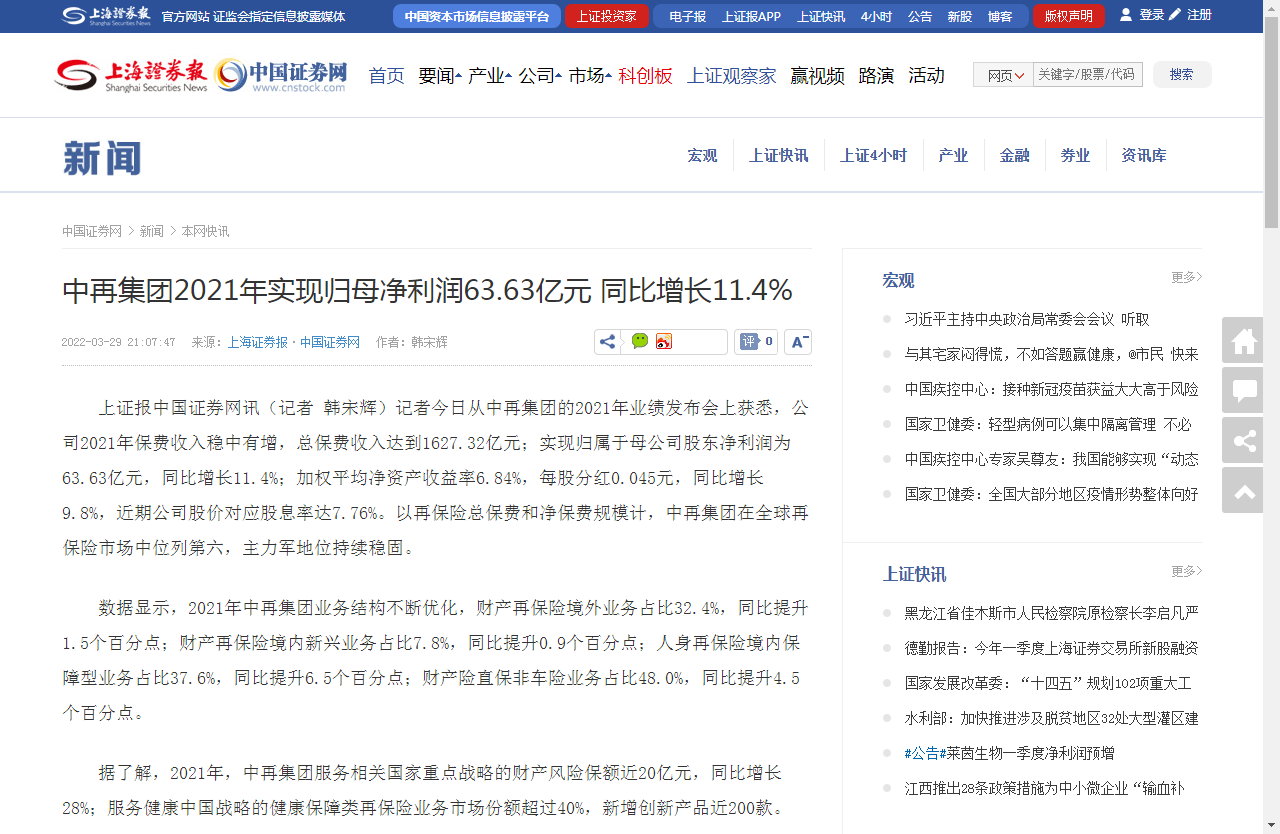The height and width of the screenshot is (834, 1280).
Task: Share the article via the Weibo icon
Action: click(x=665, y=342)
